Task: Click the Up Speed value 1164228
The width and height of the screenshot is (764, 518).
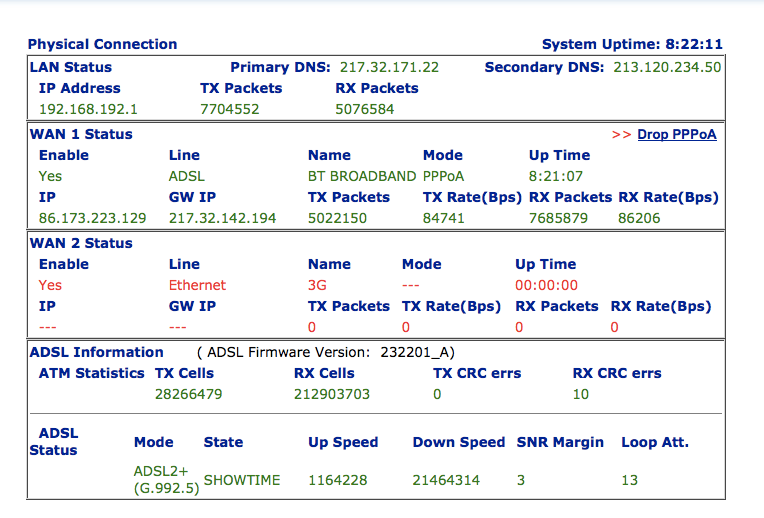Action: (338, 480)
